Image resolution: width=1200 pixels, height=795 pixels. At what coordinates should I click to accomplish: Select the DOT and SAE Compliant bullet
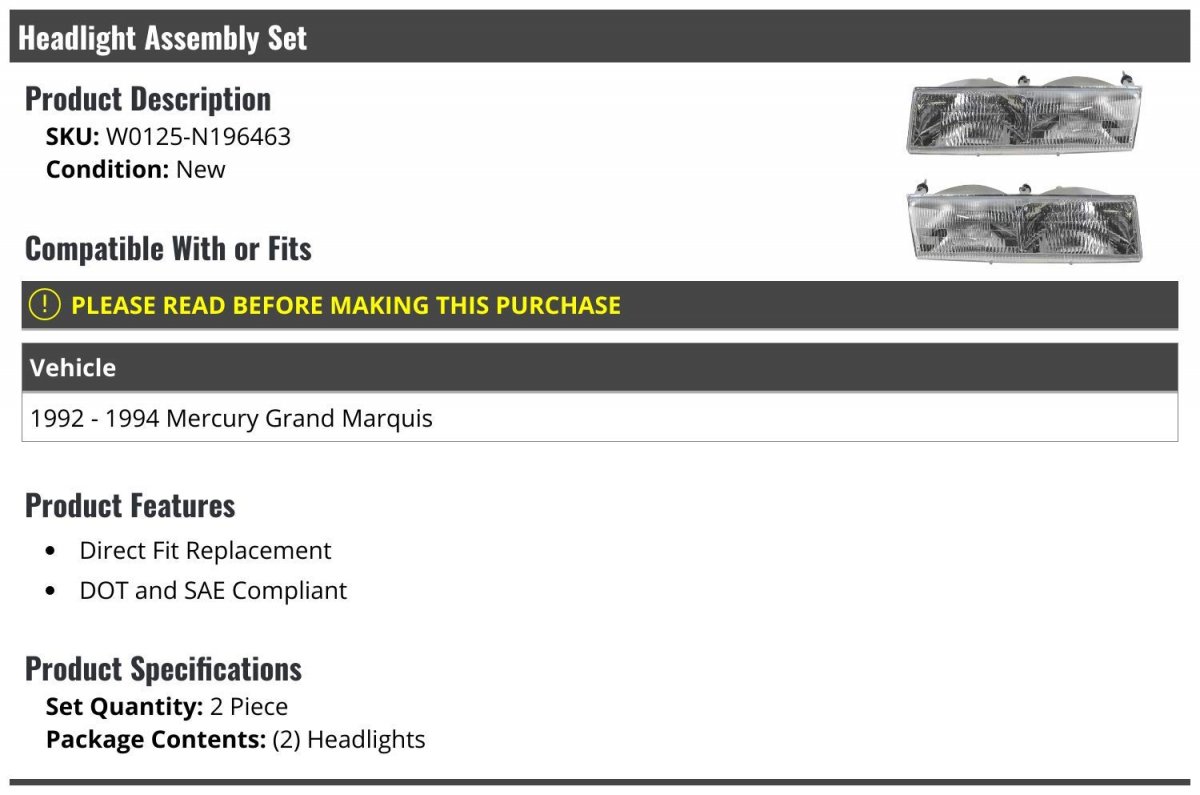point(213,590)
